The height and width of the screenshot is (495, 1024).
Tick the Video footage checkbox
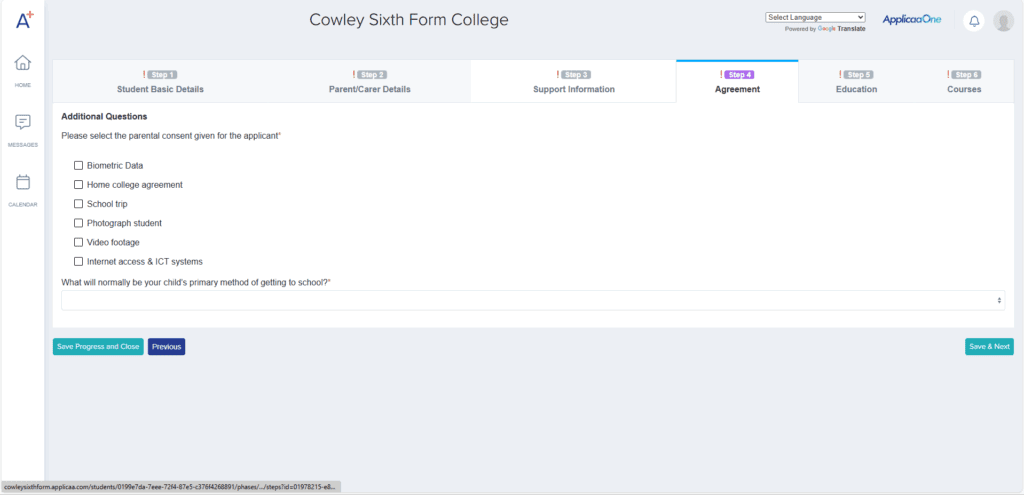(79, 242)
